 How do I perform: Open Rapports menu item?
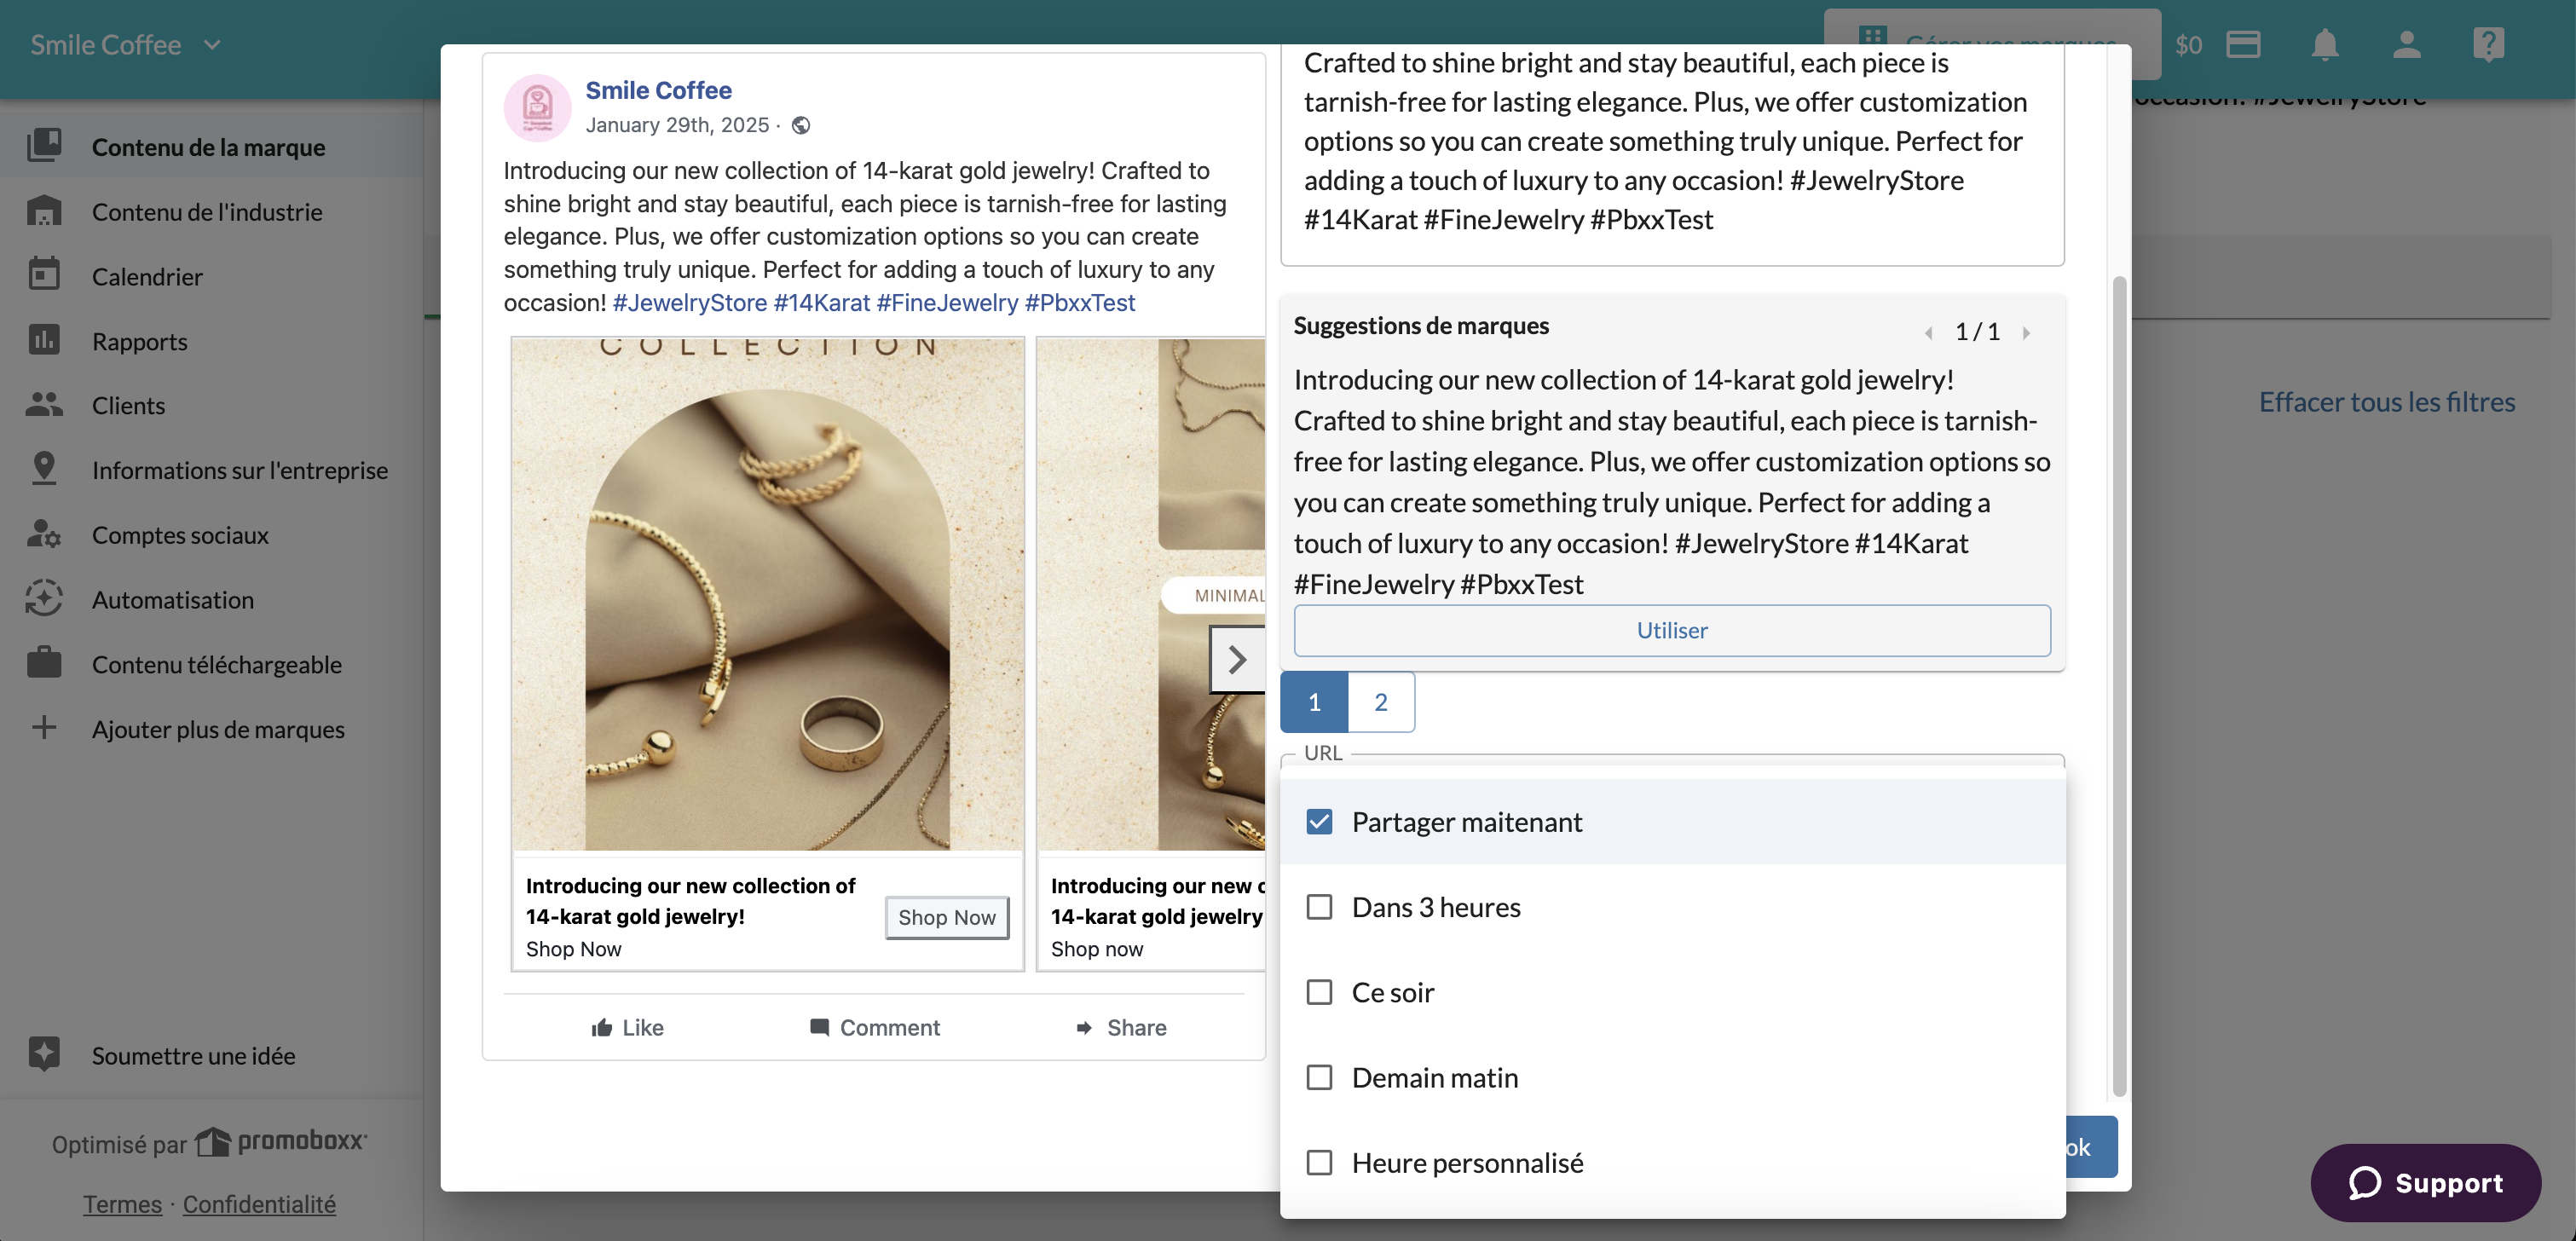[x=212, y=341]
